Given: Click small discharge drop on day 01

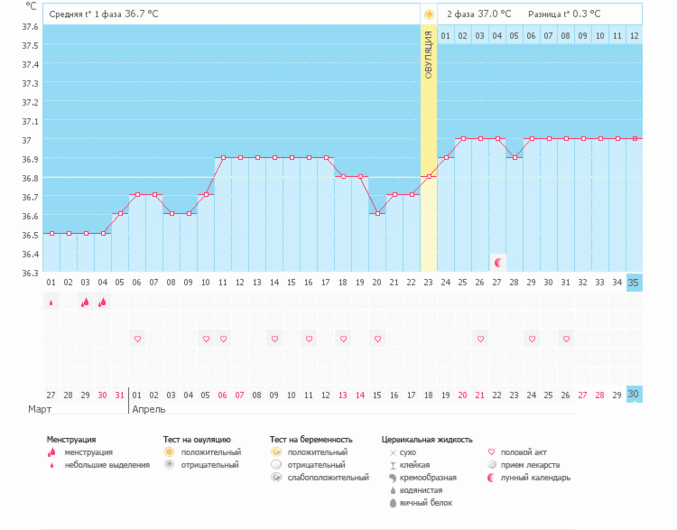Looking at the screenshot, I should (x=51, y=302).
